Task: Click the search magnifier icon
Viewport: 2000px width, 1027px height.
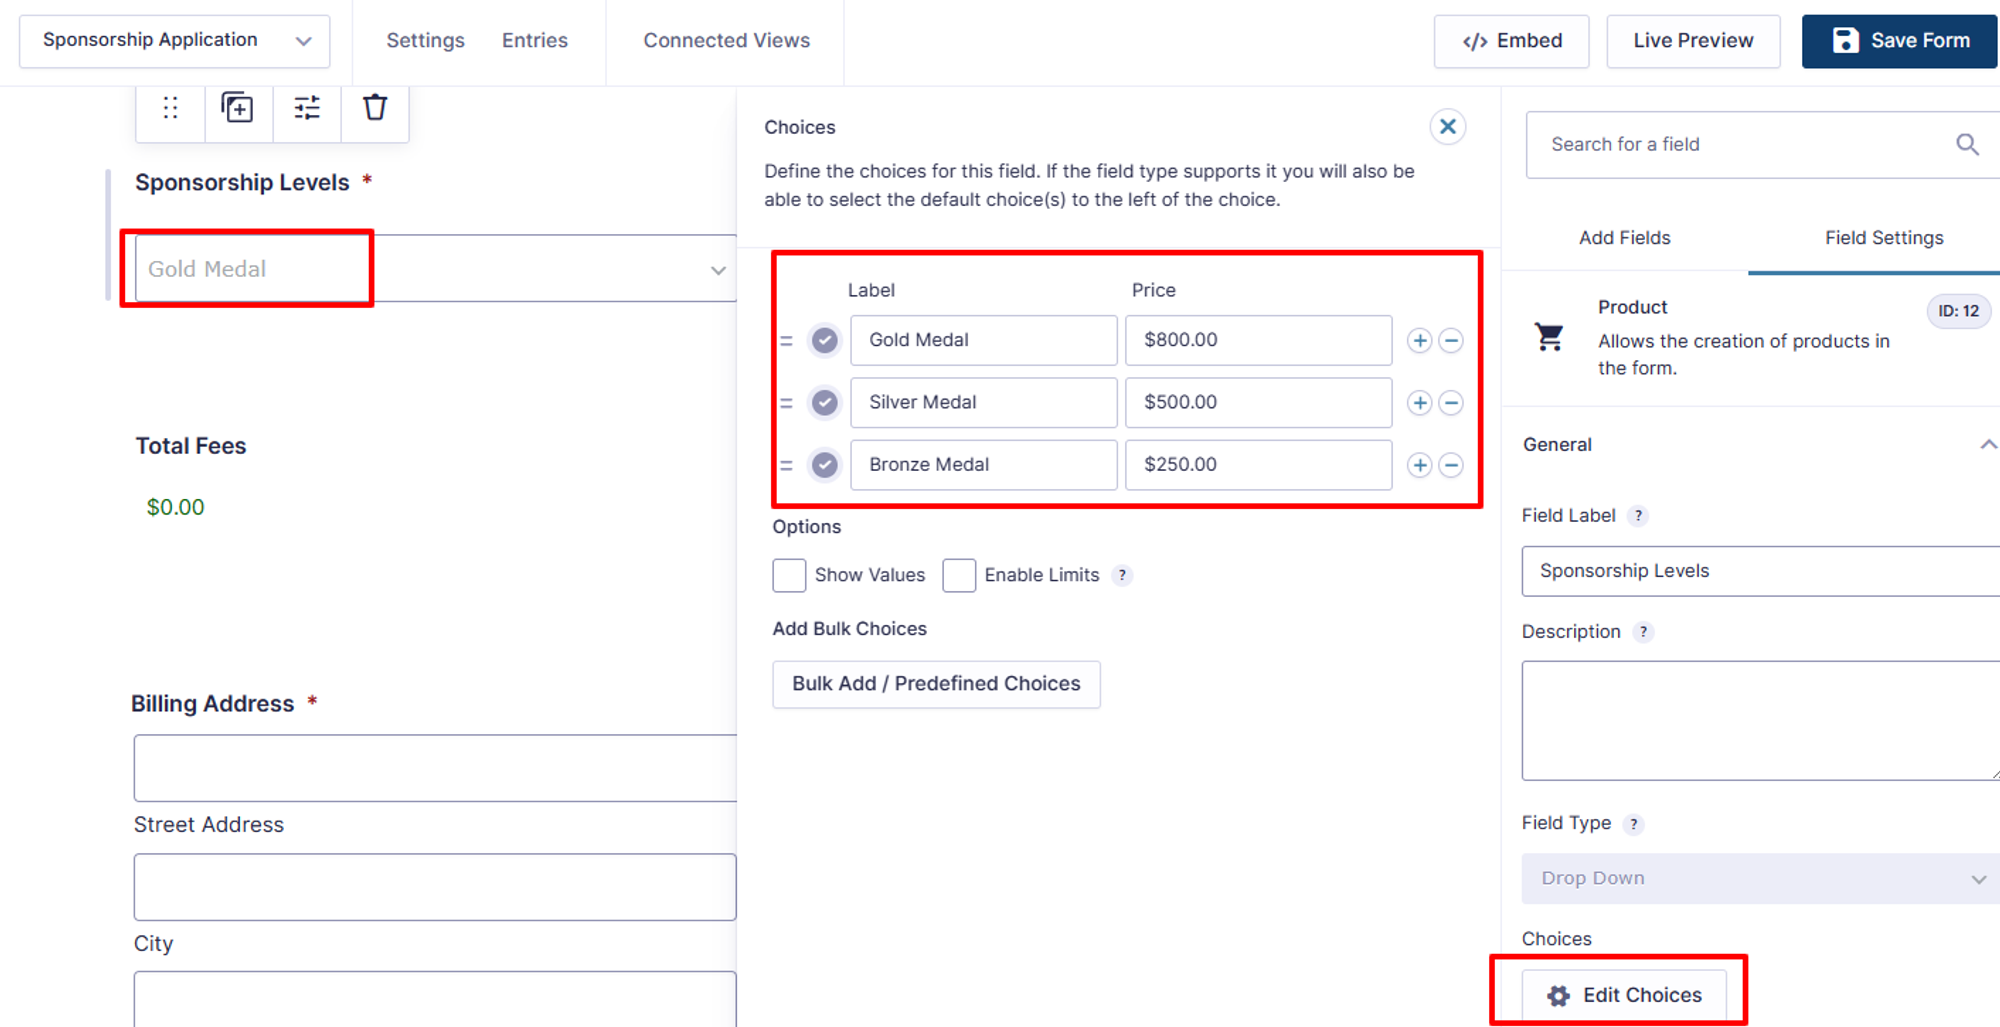Action: tap(1967, 145)
